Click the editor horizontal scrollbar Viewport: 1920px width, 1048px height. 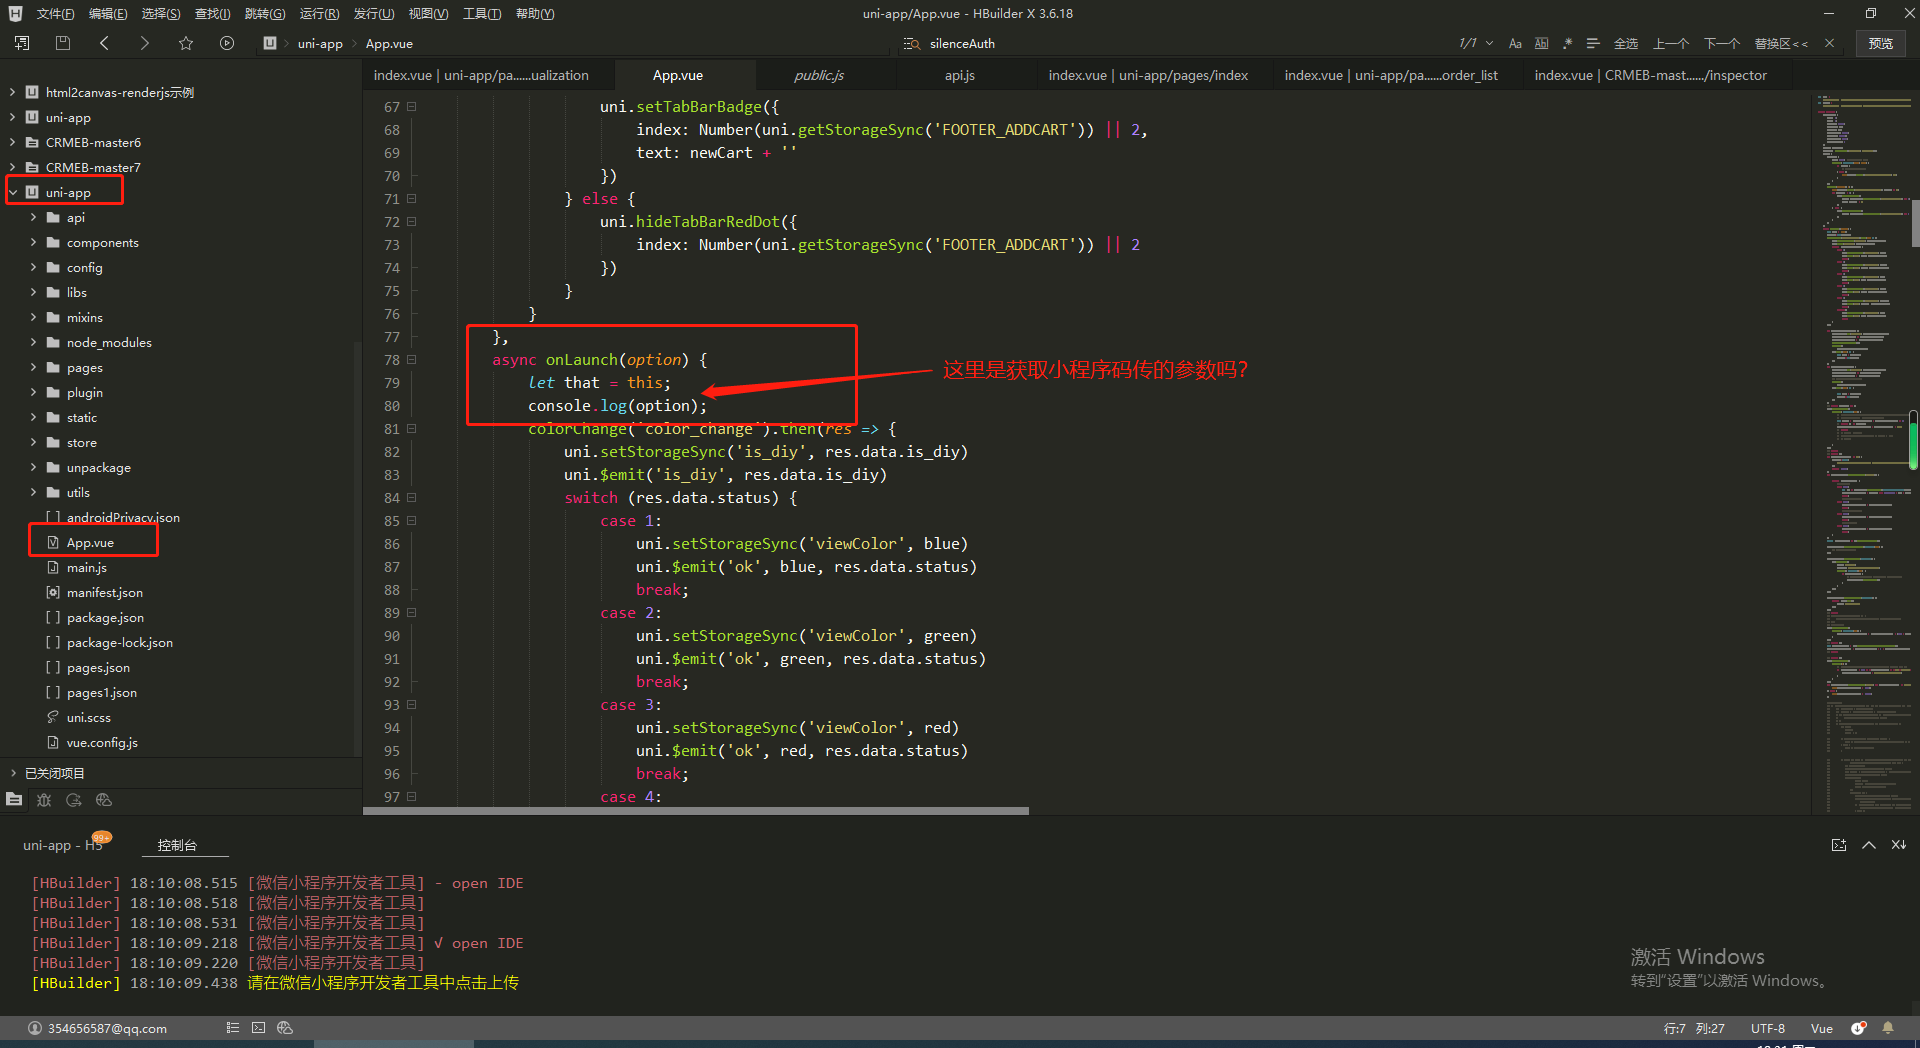(x=695, y=811)
